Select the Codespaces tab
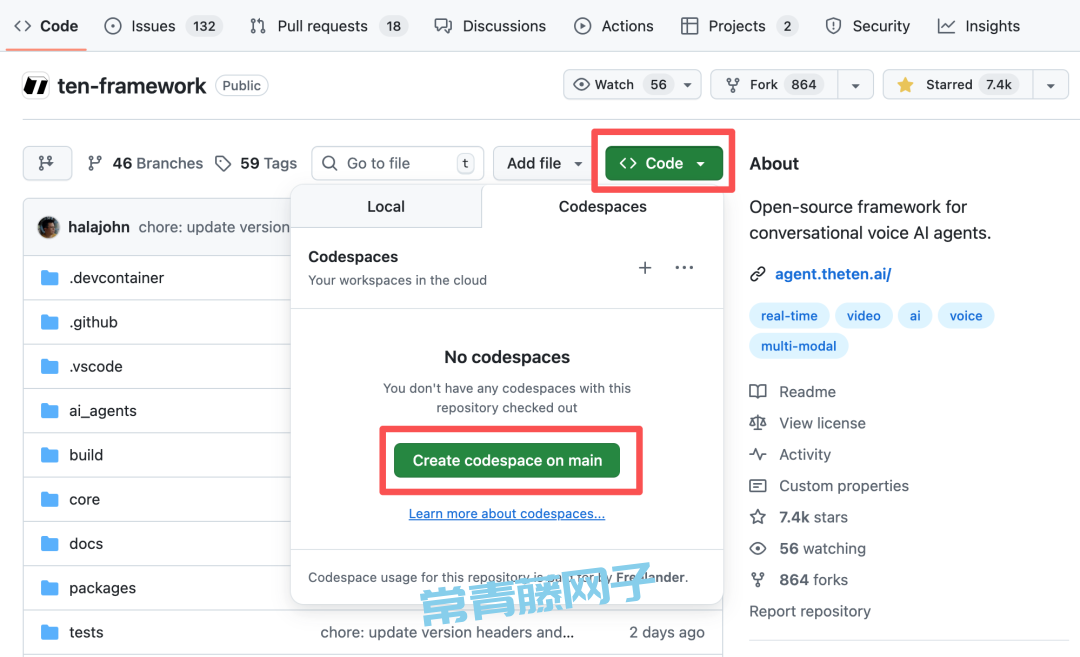This screenshot has width=1080, height=657. coord(602,207)
